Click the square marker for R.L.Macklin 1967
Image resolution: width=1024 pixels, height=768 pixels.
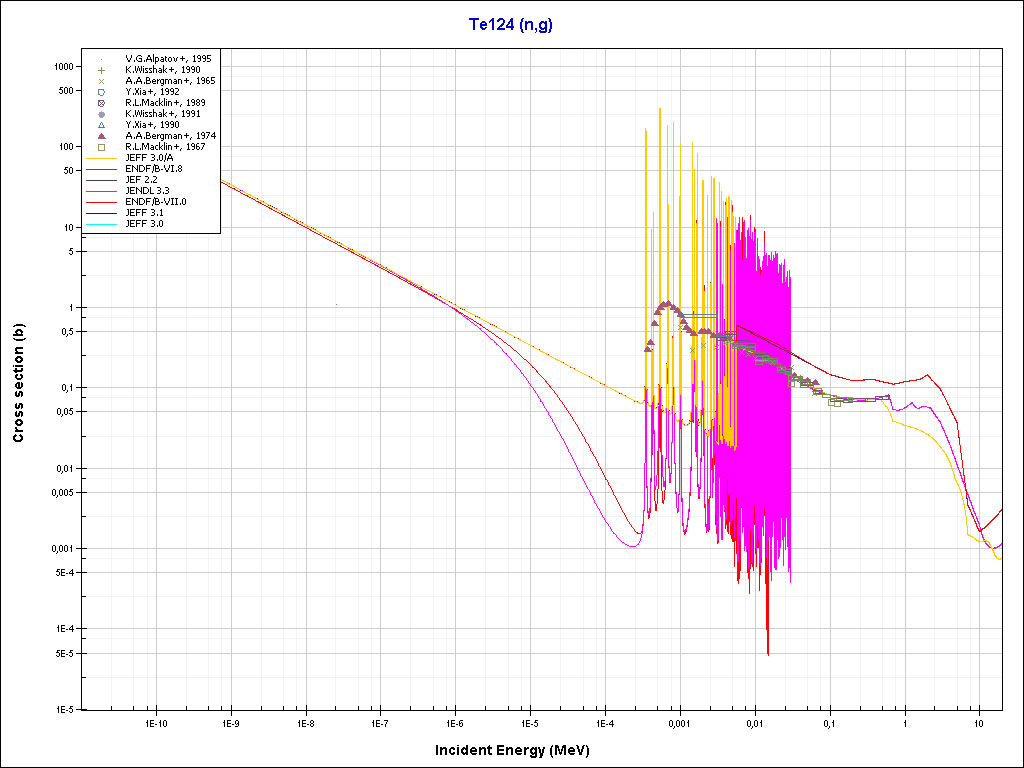[x=101, y=147]
